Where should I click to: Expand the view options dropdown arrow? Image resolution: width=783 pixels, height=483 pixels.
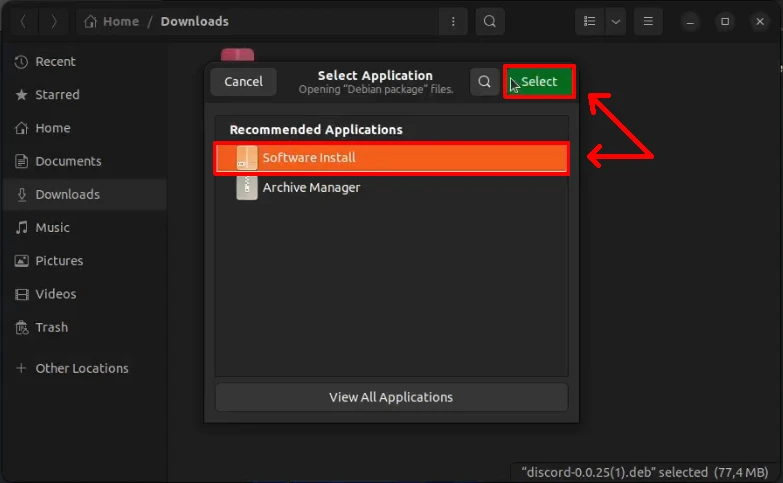(x=616, y=21)
